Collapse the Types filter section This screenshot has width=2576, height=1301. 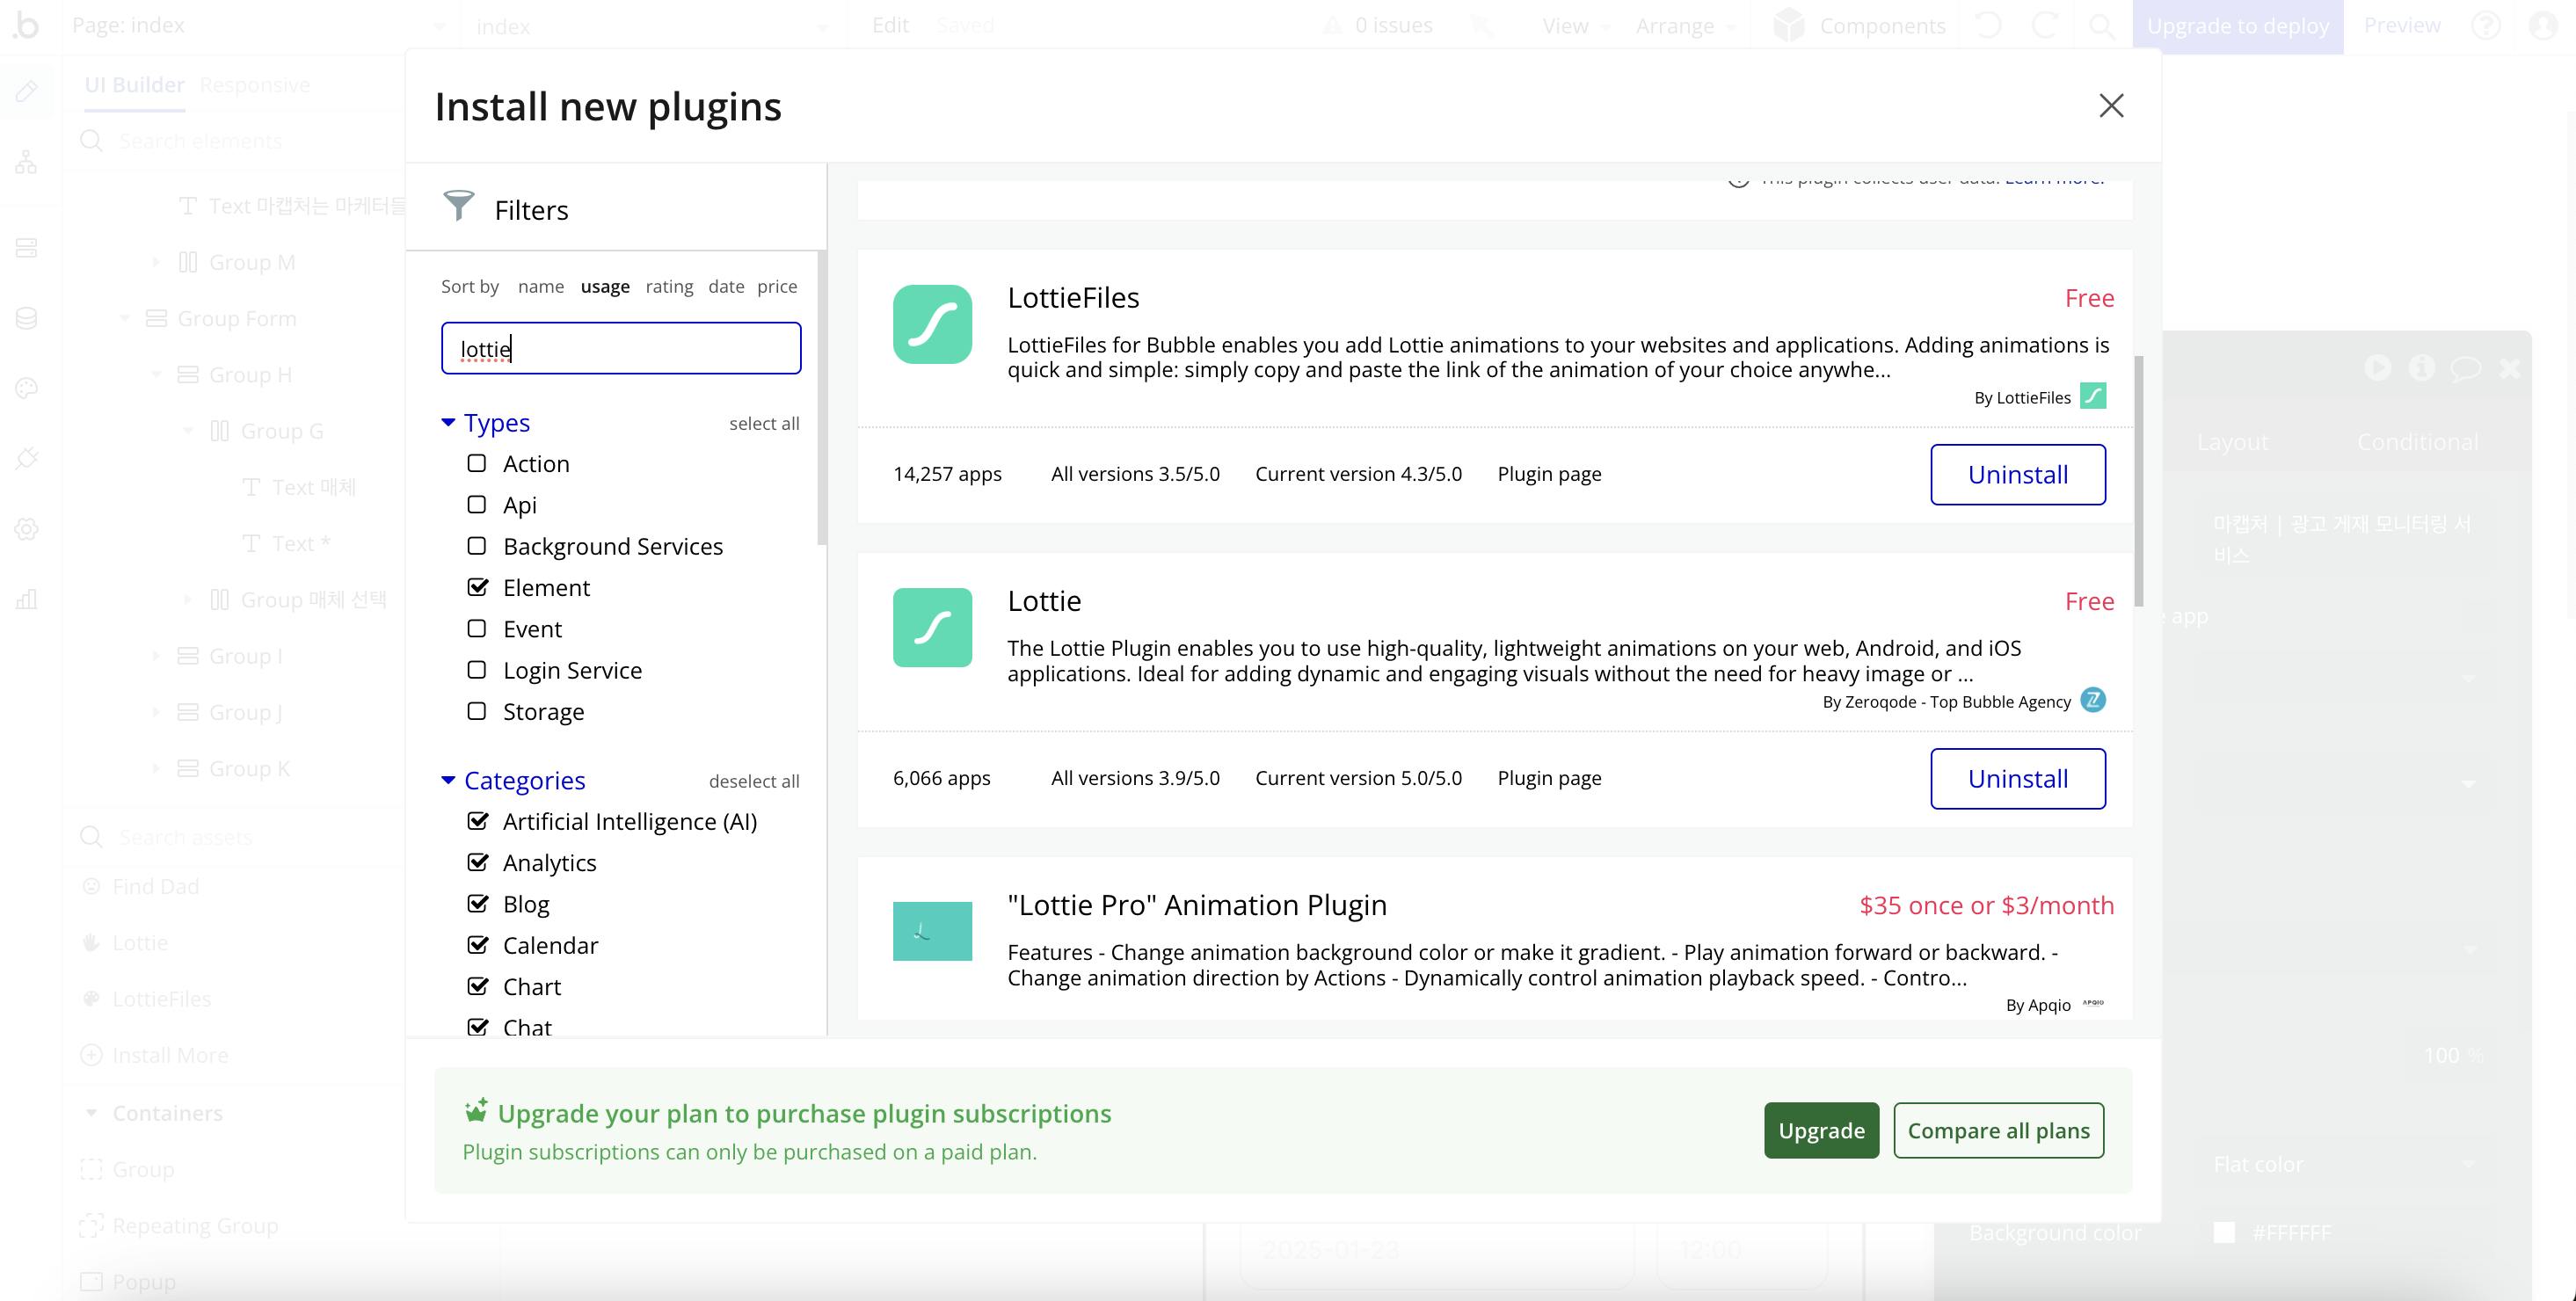[448, 422]
